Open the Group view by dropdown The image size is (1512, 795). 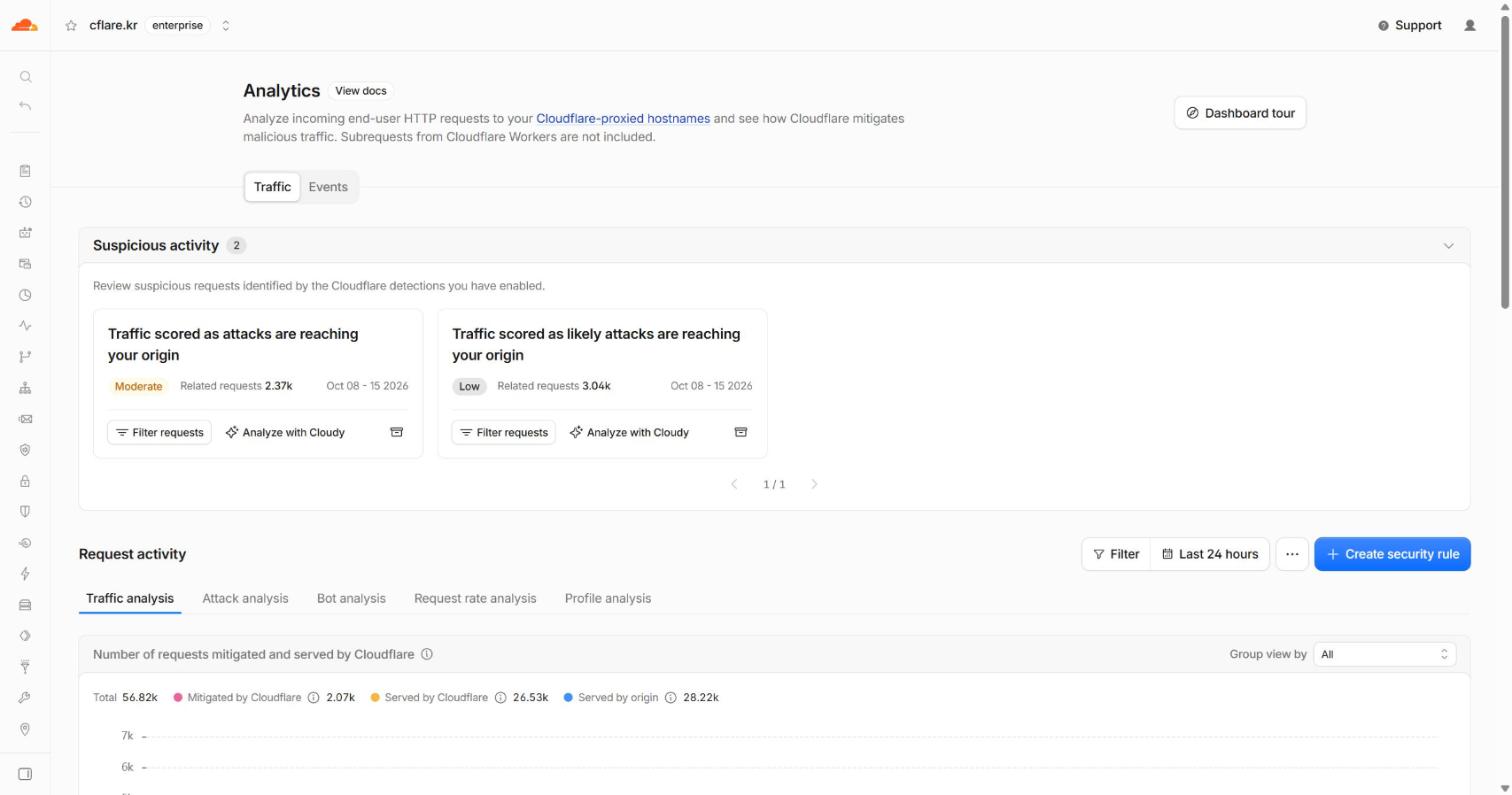tap(1385, 654)
